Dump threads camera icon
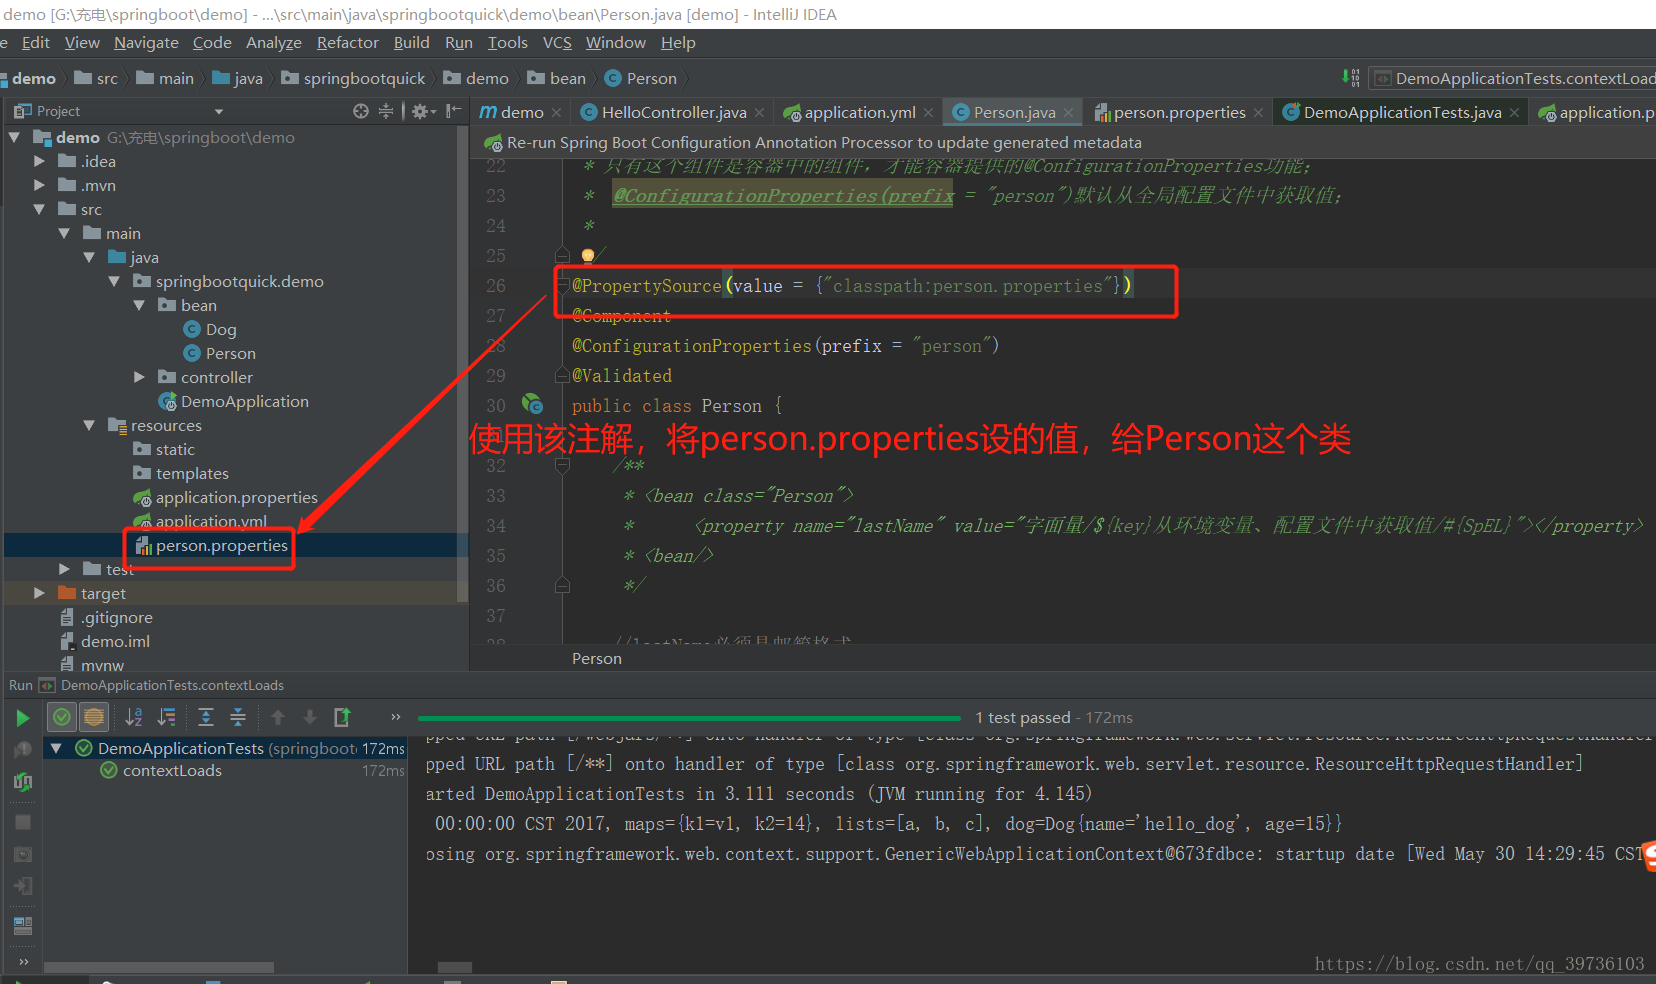 pyautogui.click(x=22, y=854)
